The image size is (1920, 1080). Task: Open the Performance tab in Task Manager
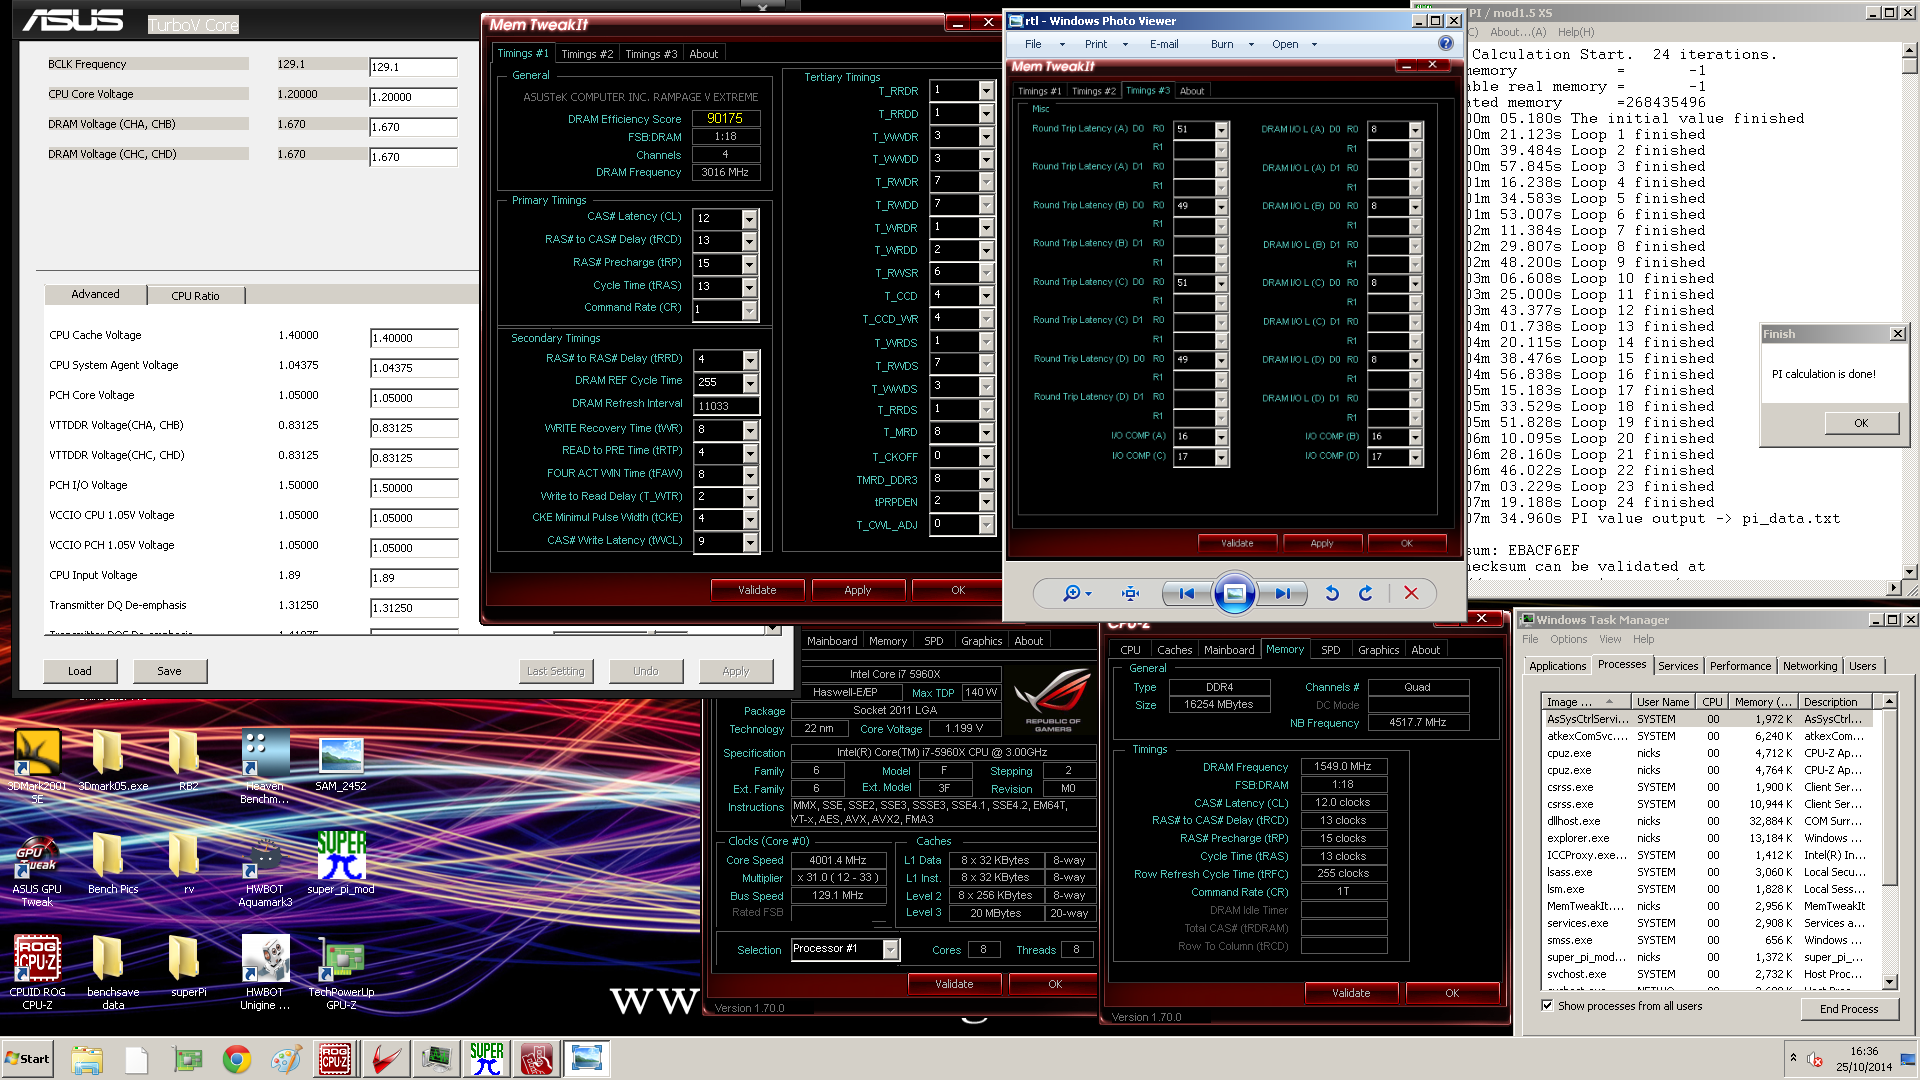tap(1740, 666)
